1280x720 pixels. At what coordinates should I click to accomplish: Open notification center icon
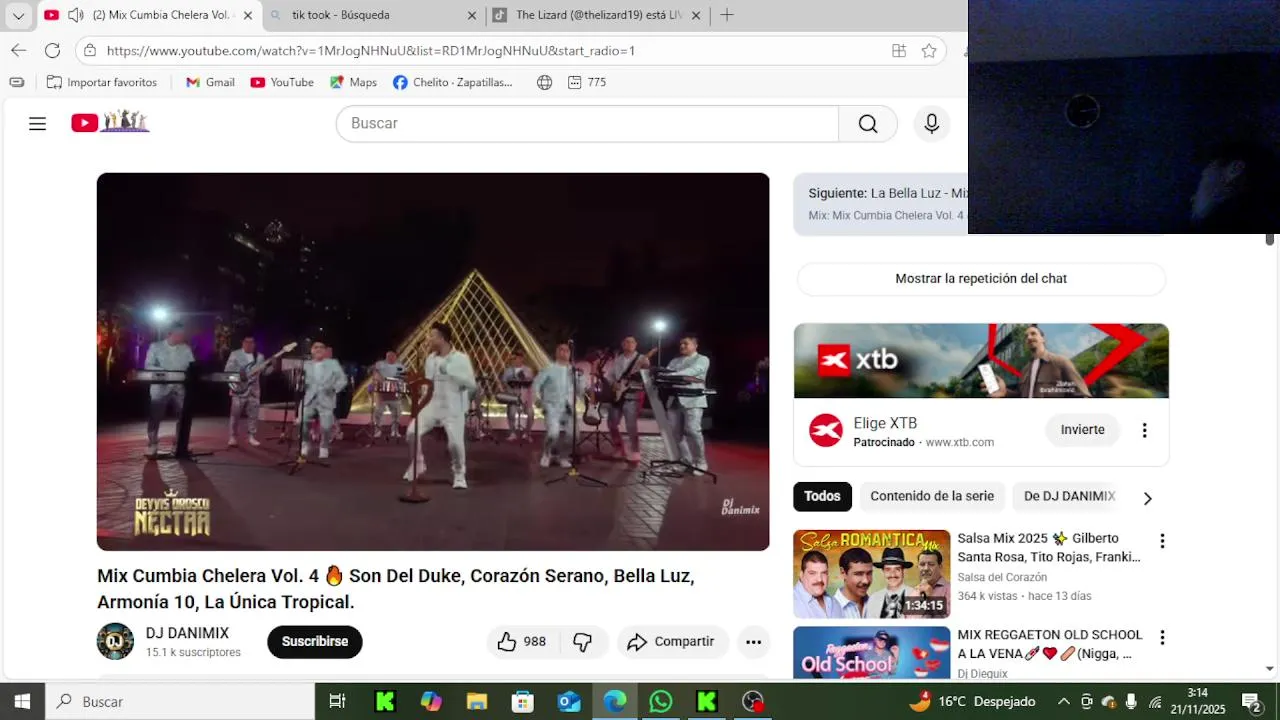pos(1250,701)
